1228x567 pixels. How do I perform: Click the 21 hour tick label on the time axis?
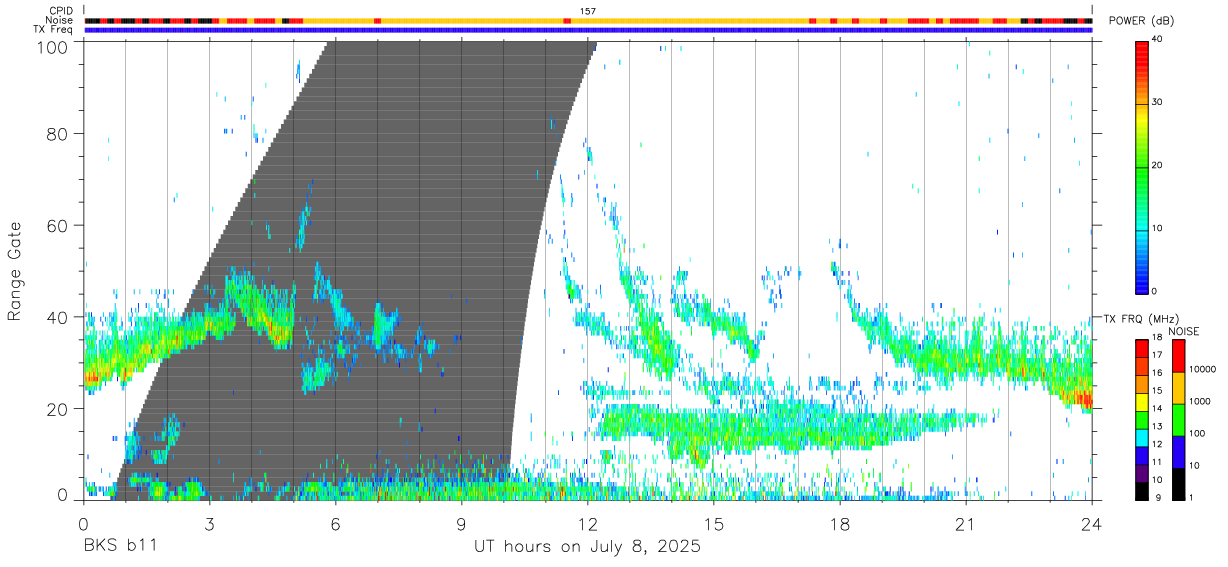coord(966,523)
